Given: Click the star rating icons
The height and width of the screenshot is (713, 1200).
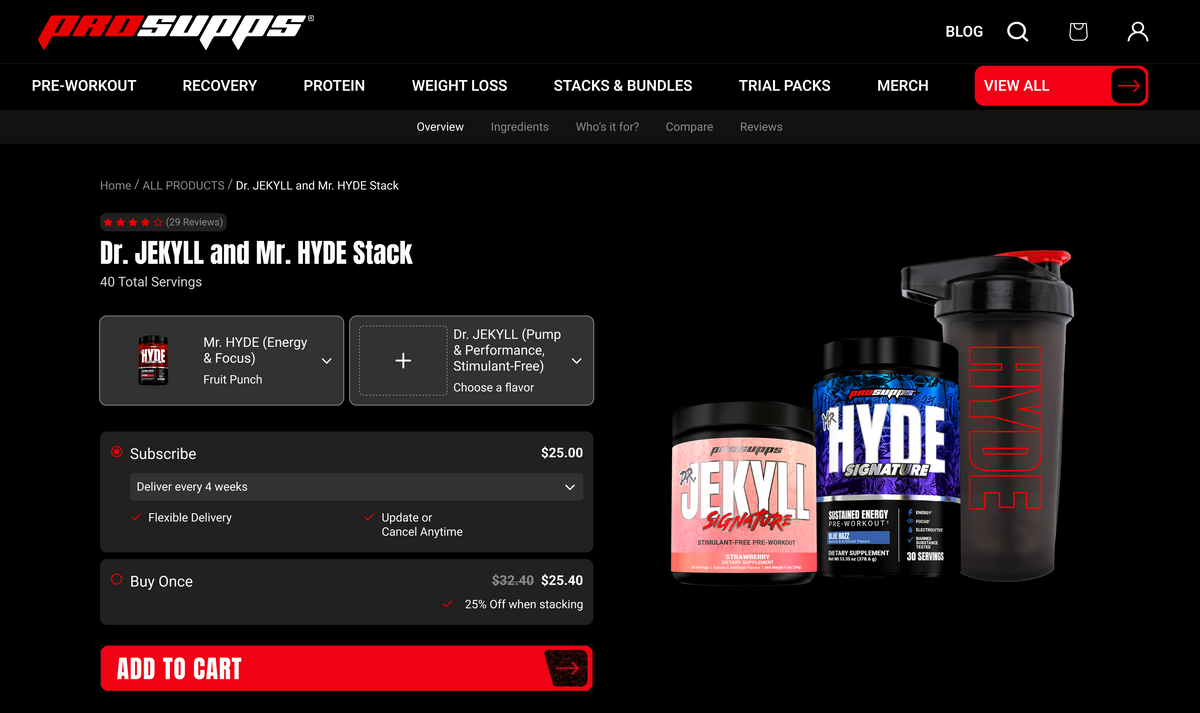Looking at the screenshot, I should click(x=133, y=222).
